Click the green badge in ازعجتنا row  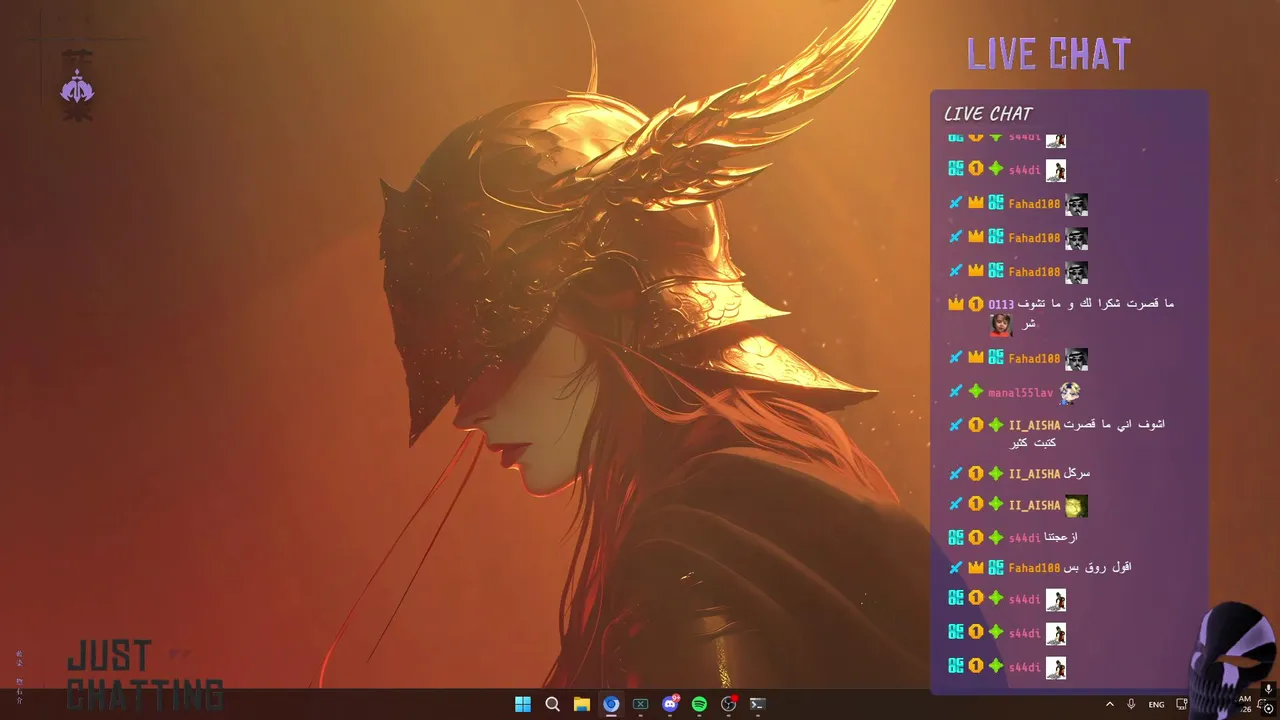click(996, 537)
